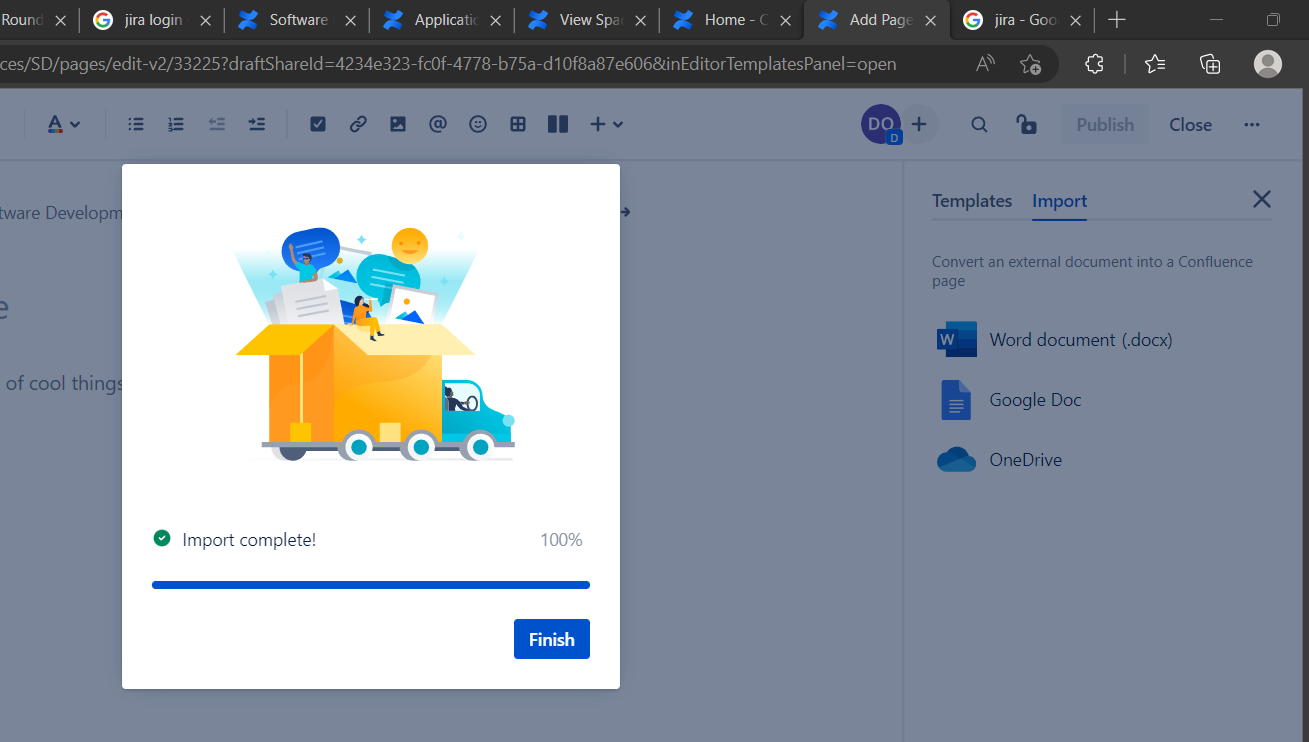Click the import progress bar
This screenshot has width=1309, height=742.
pyautogui.click(x=370, y=585)
